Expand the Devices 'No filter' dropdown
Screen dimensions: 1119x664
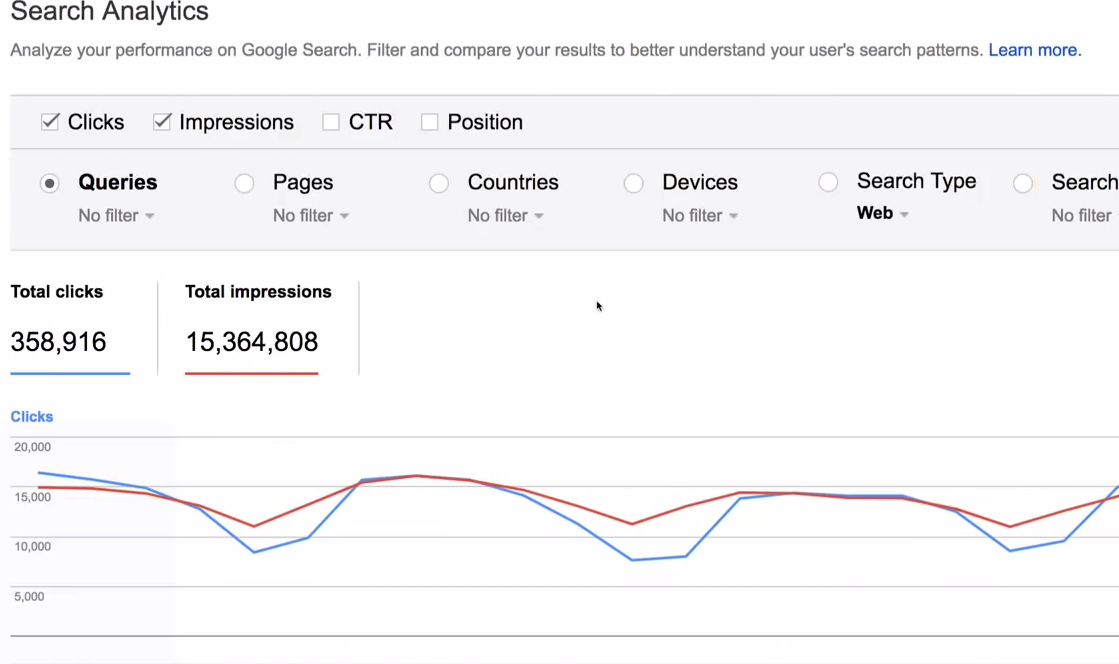[700, 216]
